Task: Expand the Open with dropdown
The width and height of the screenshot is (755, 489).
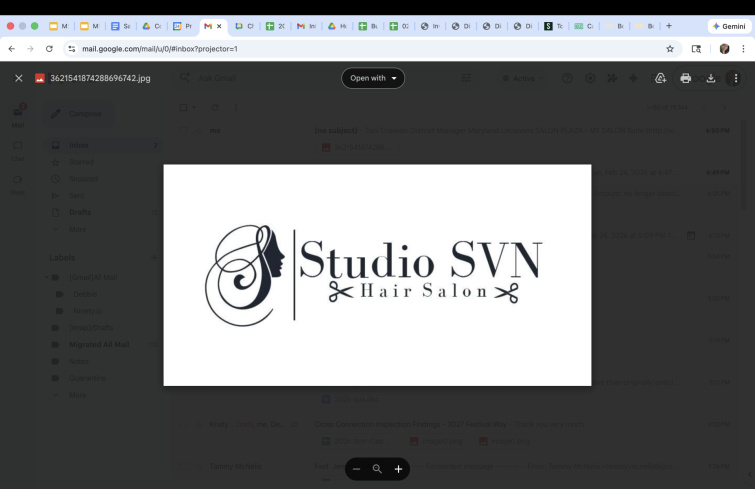Action: (373, 78)
